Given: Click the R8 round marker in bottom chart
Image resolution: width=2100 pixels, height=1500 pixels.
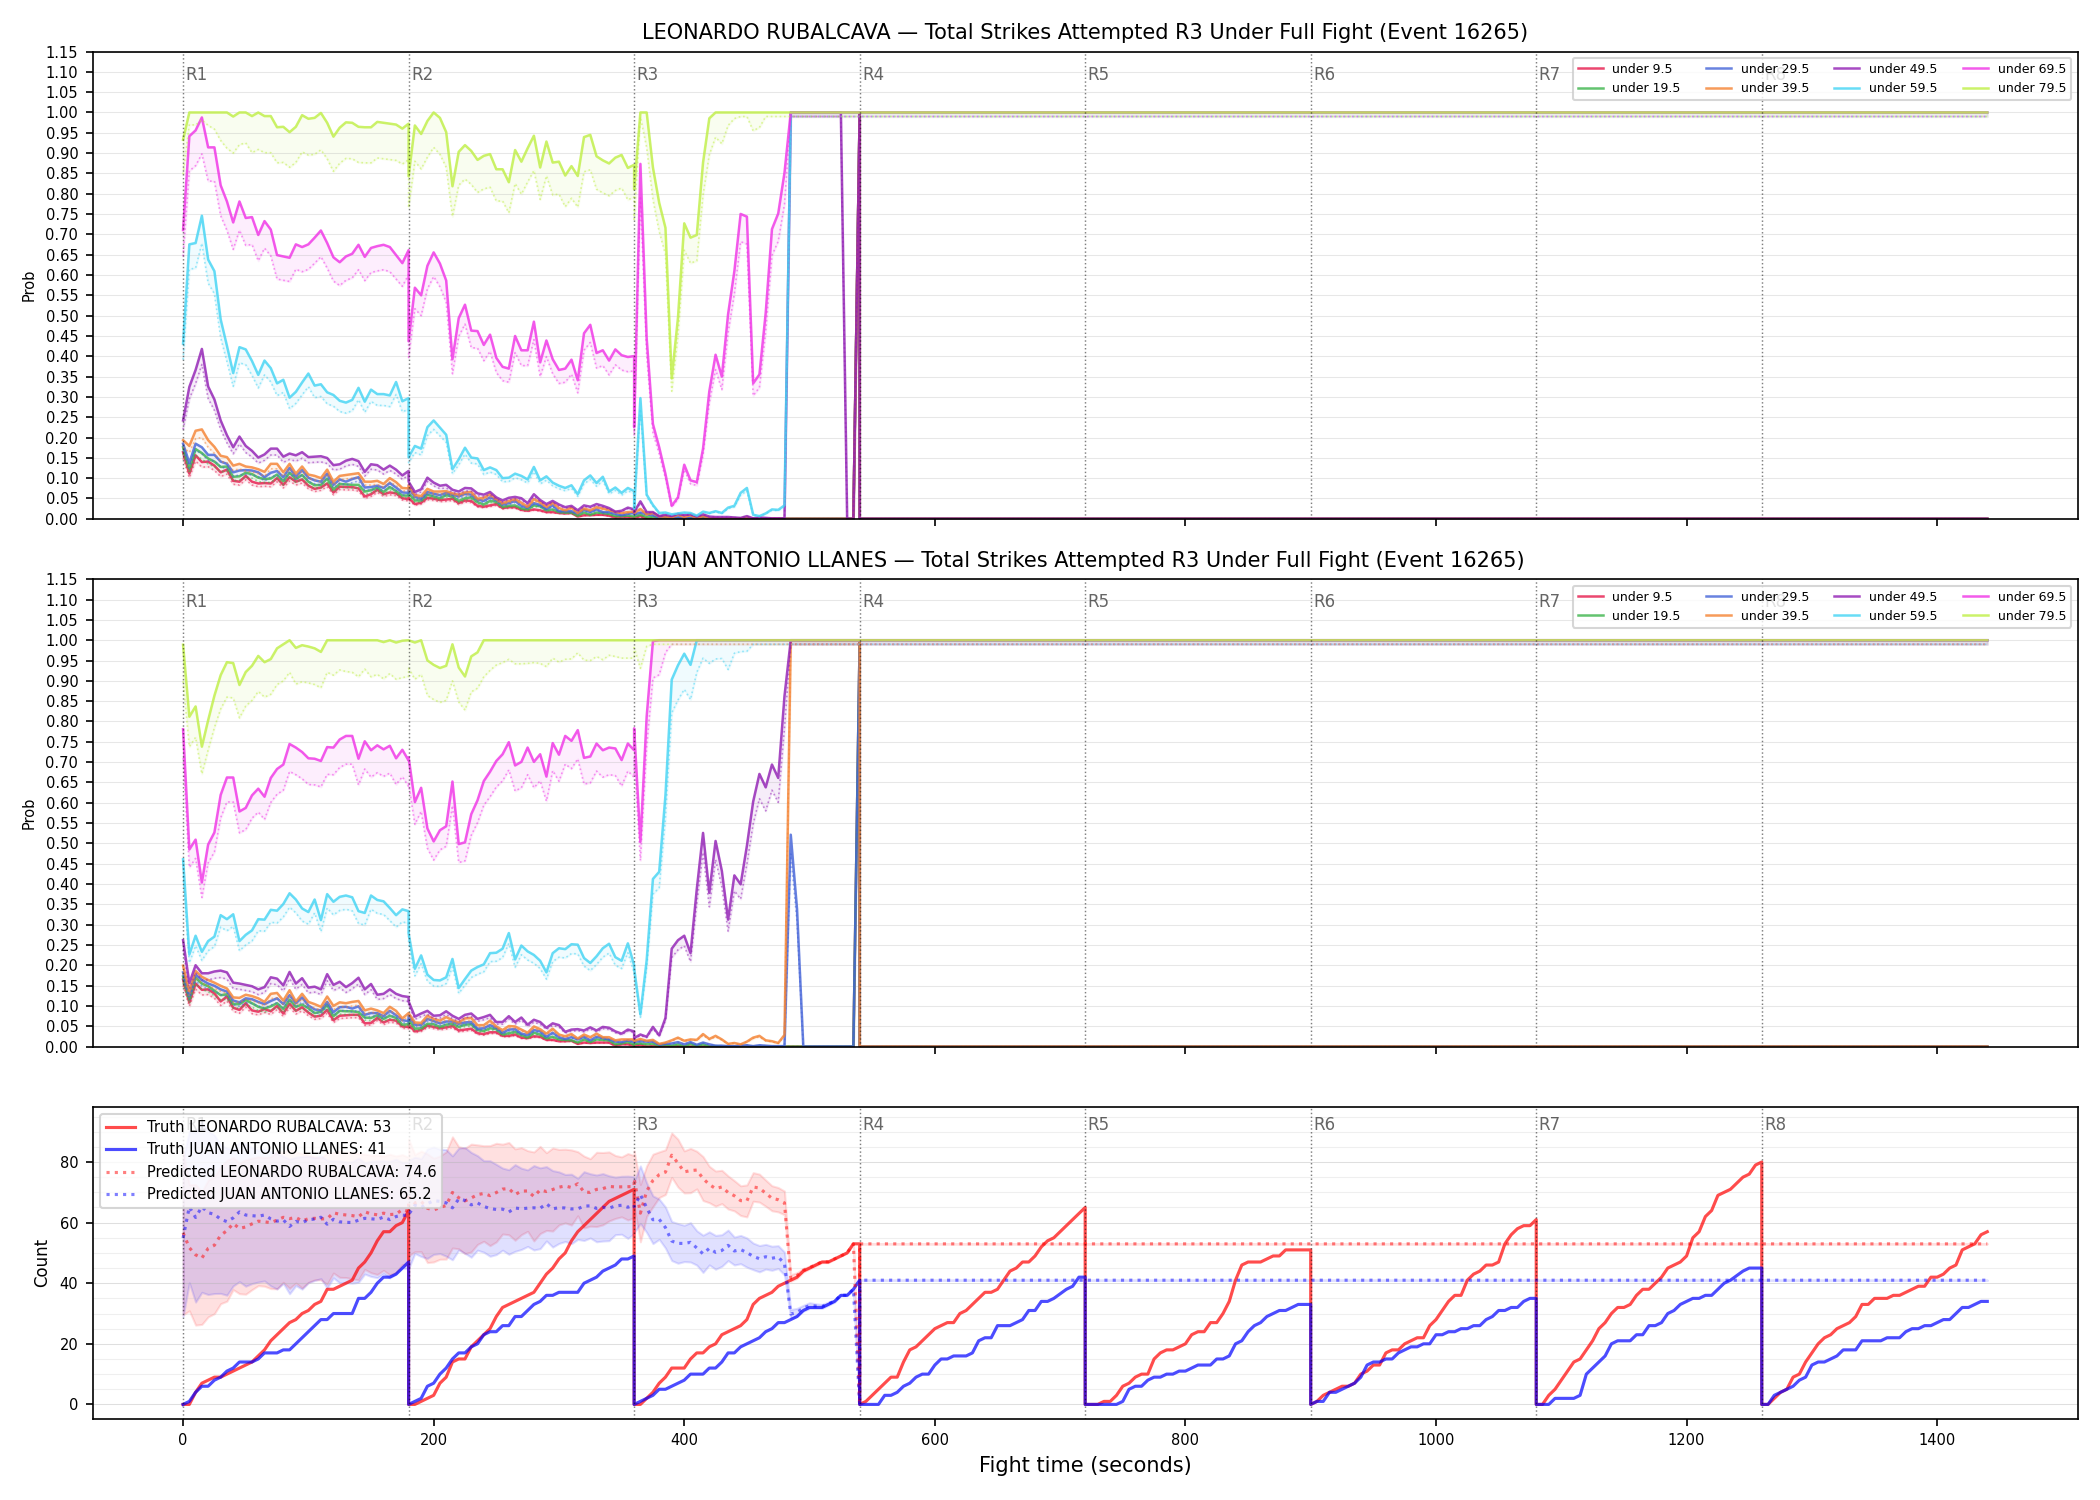Looking at the screenshot, I should click(1775, 1124).
